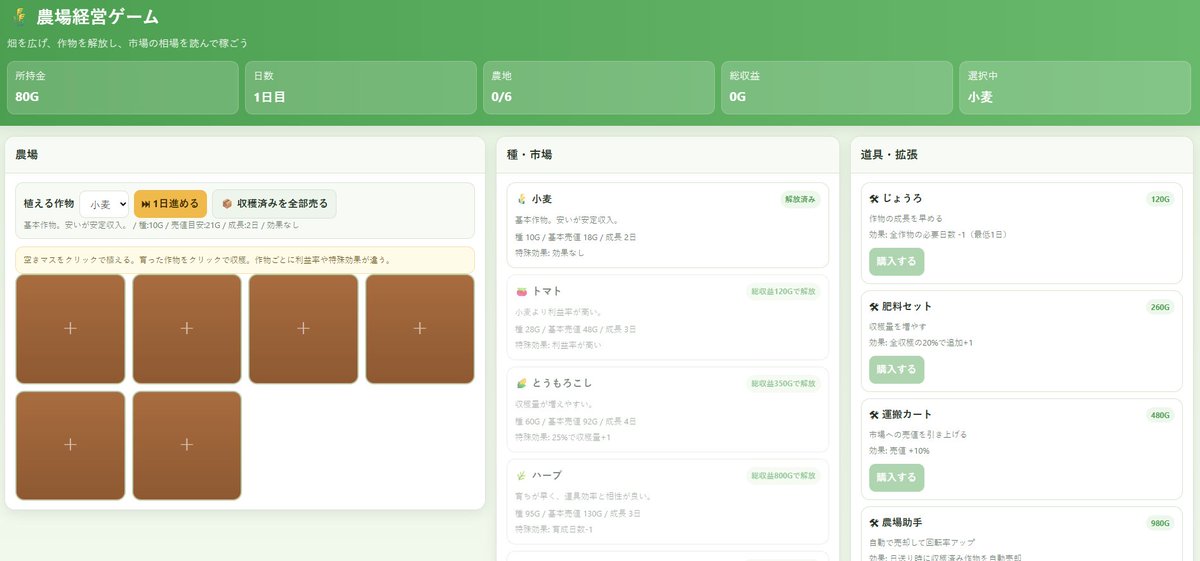1200x561 pixels.
Task: Click the tool icon next to じょうろ
Action: point(874,199)
